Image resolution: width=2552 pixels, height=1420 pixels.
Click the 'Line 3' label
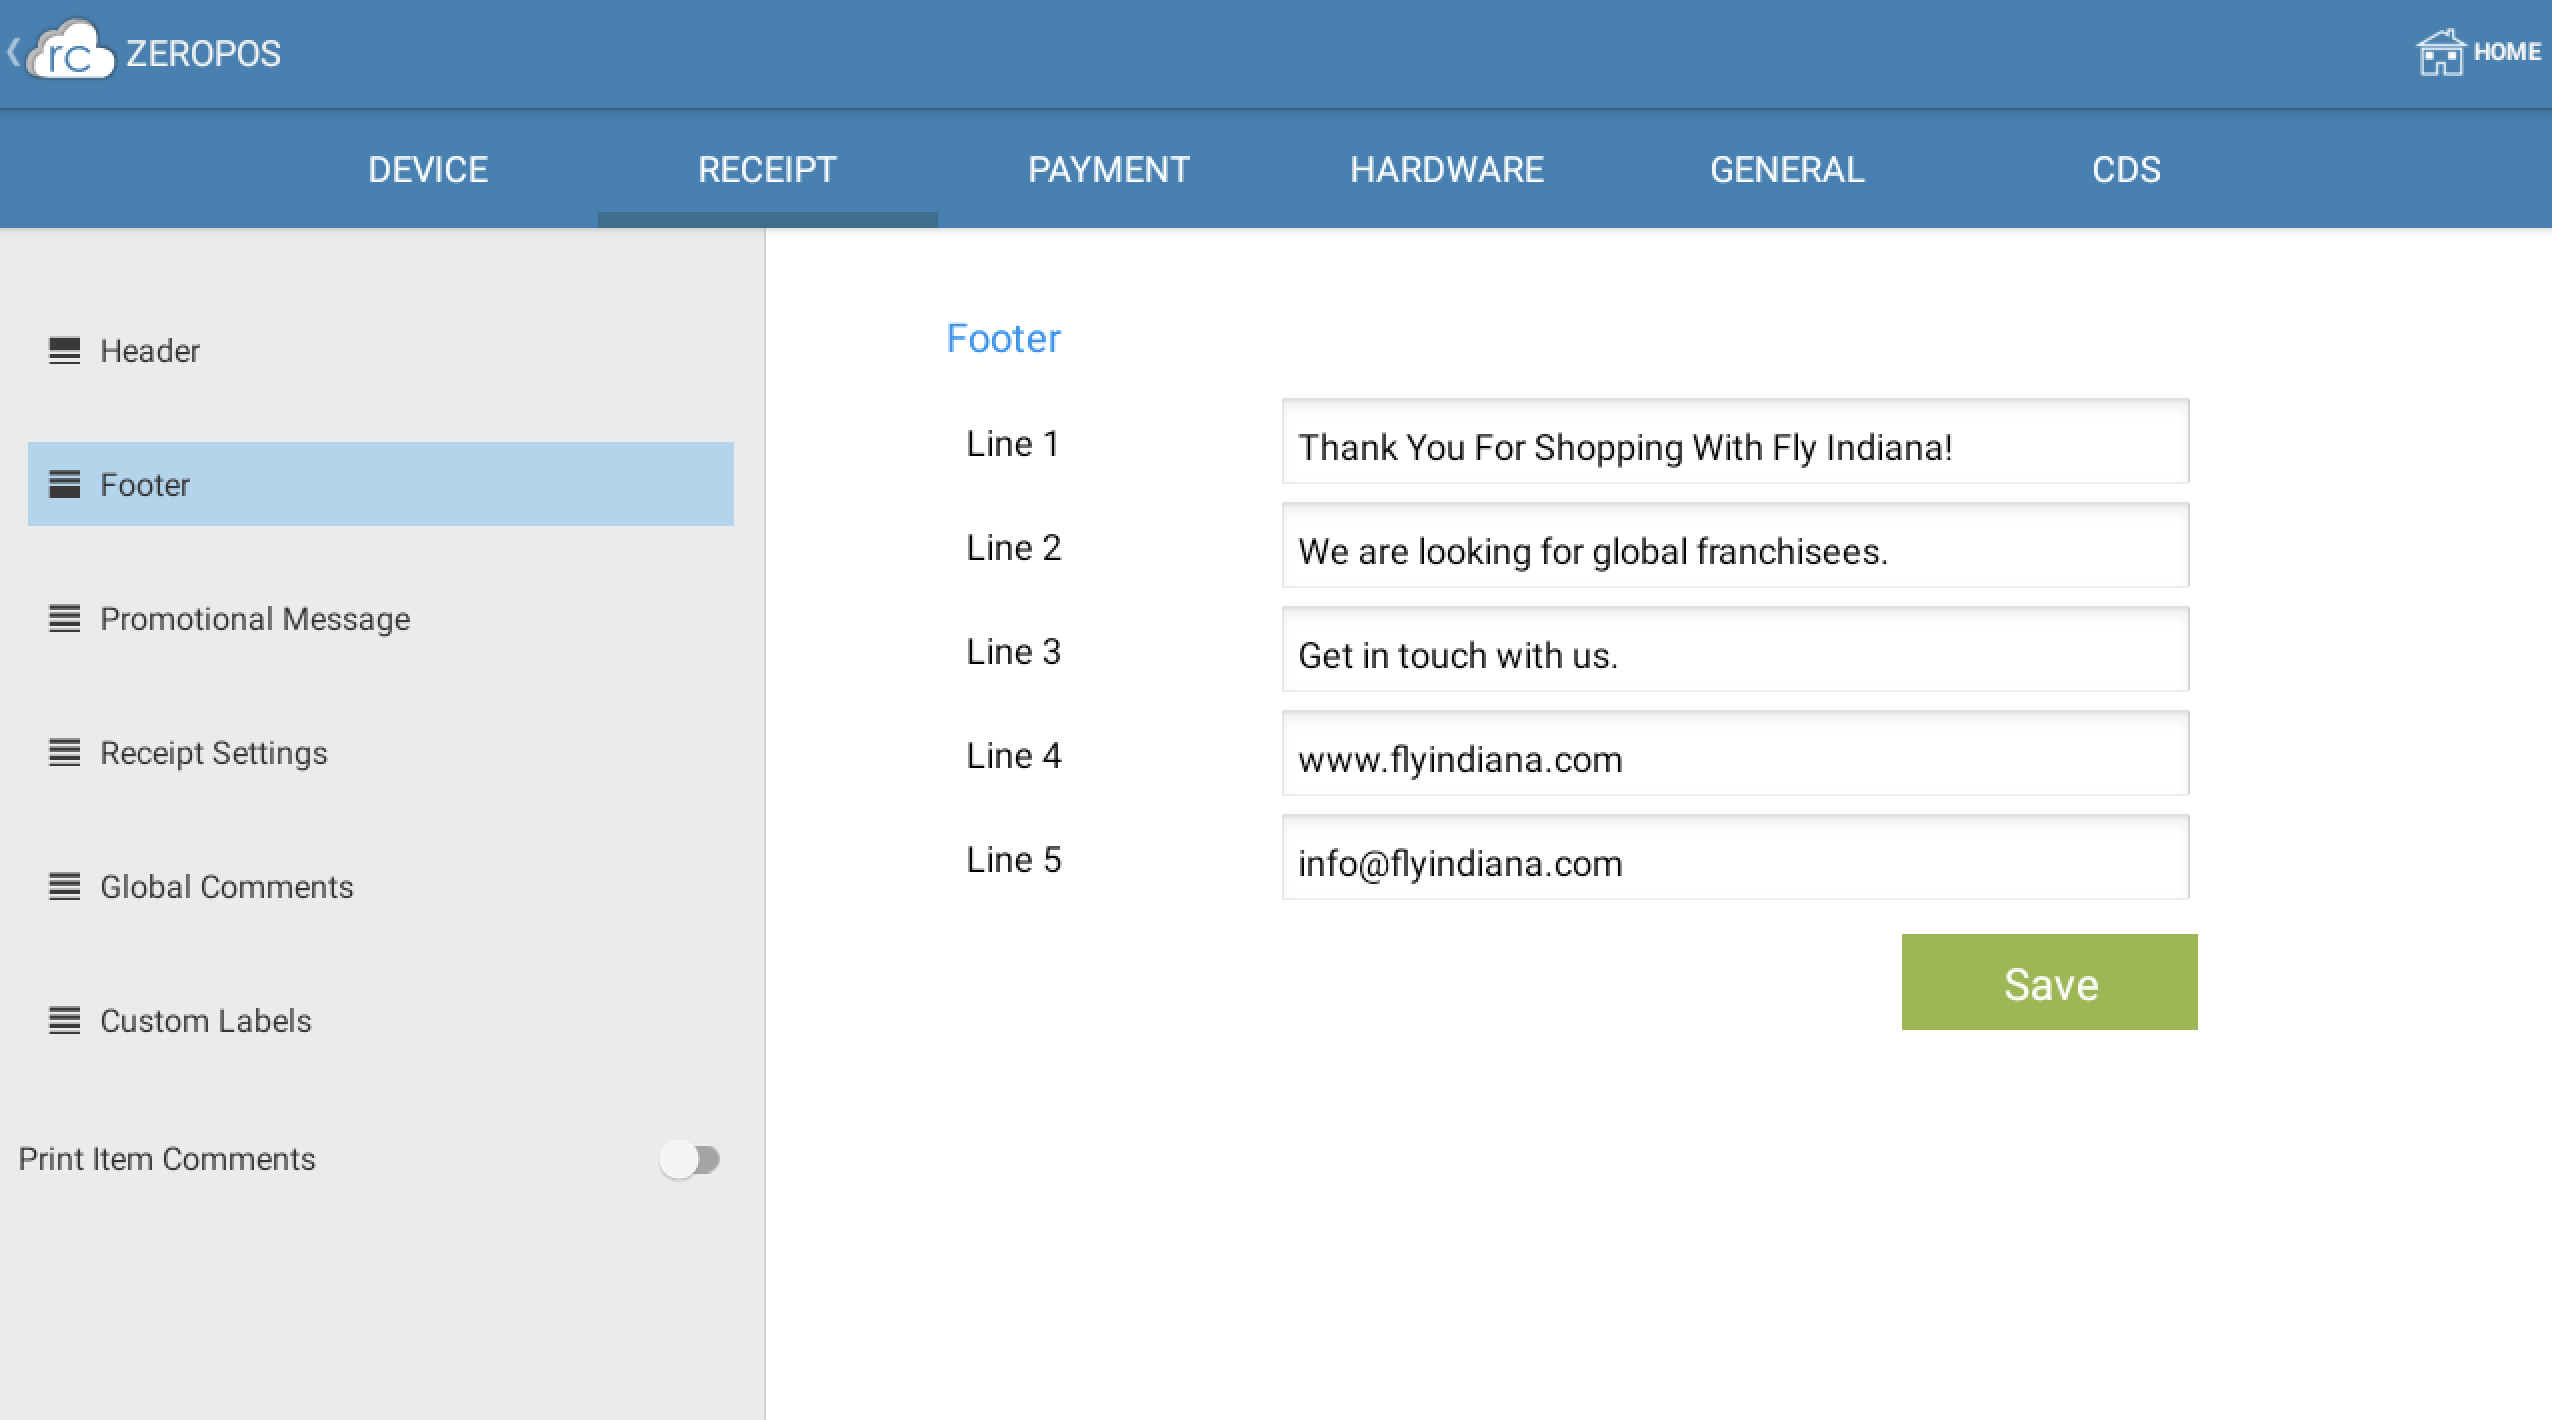[x=1013, y=652]
